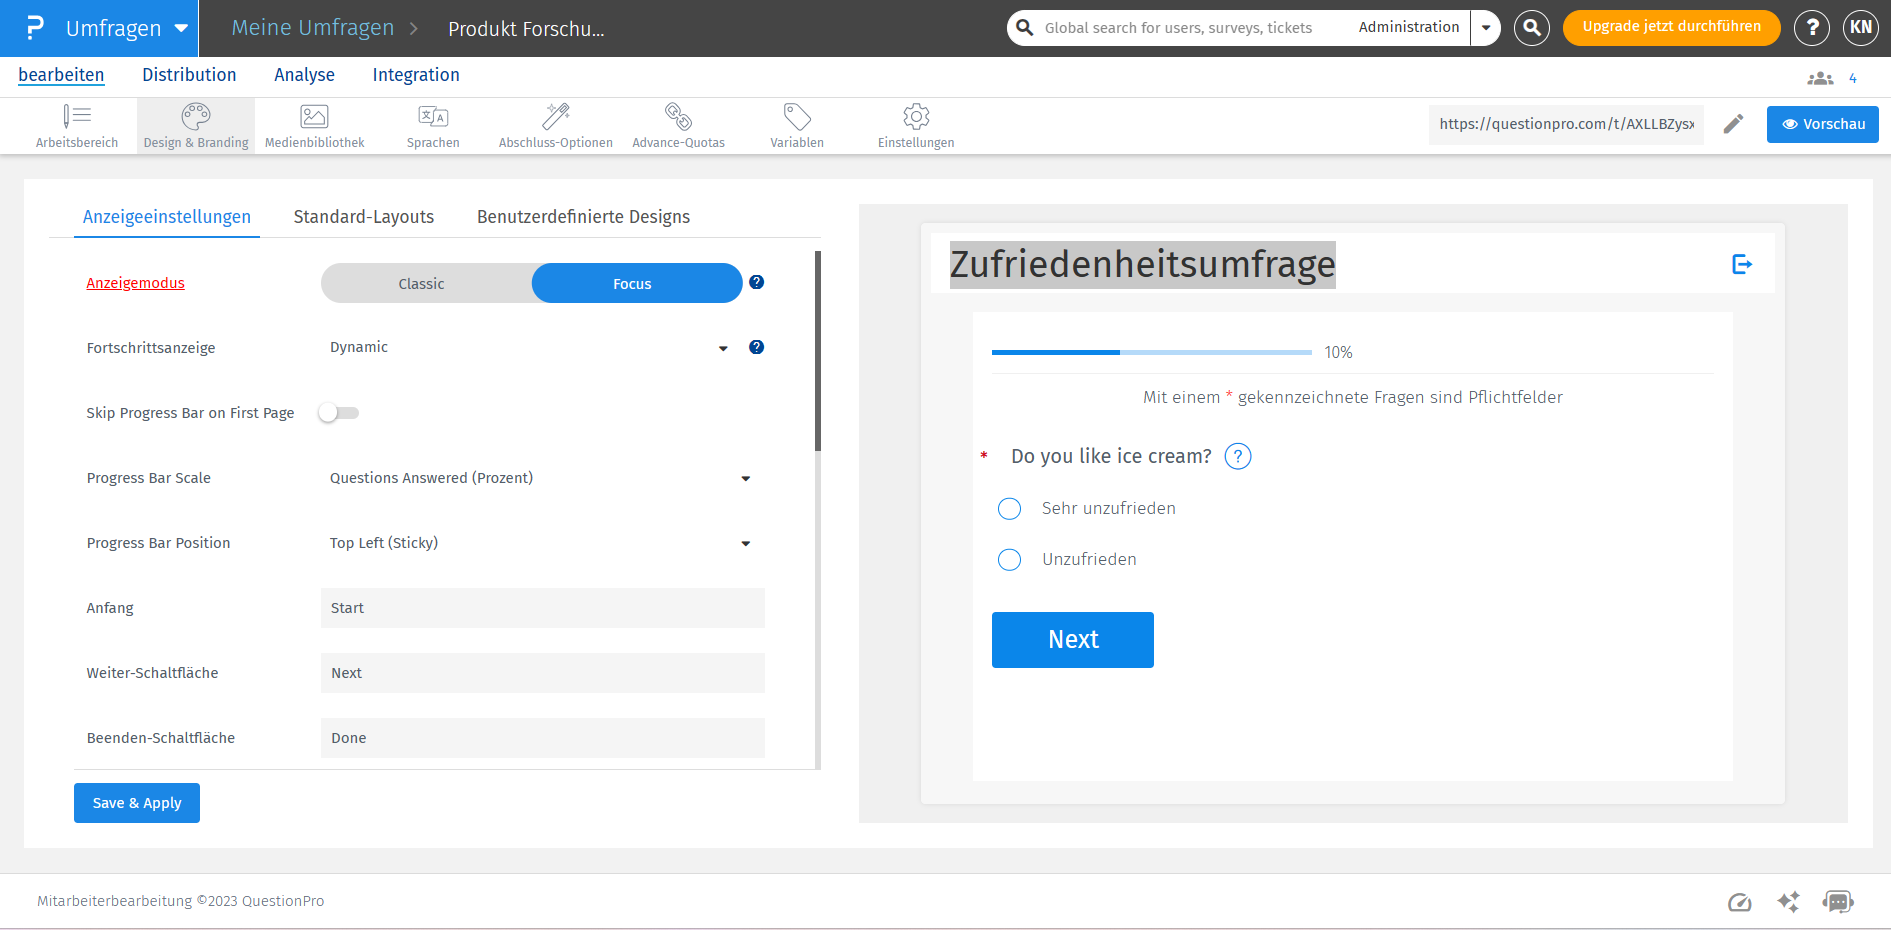Screen dimensions: 1891x930
Task: Open the Meine Umfragen breadcrumb link
Action: 313,28
